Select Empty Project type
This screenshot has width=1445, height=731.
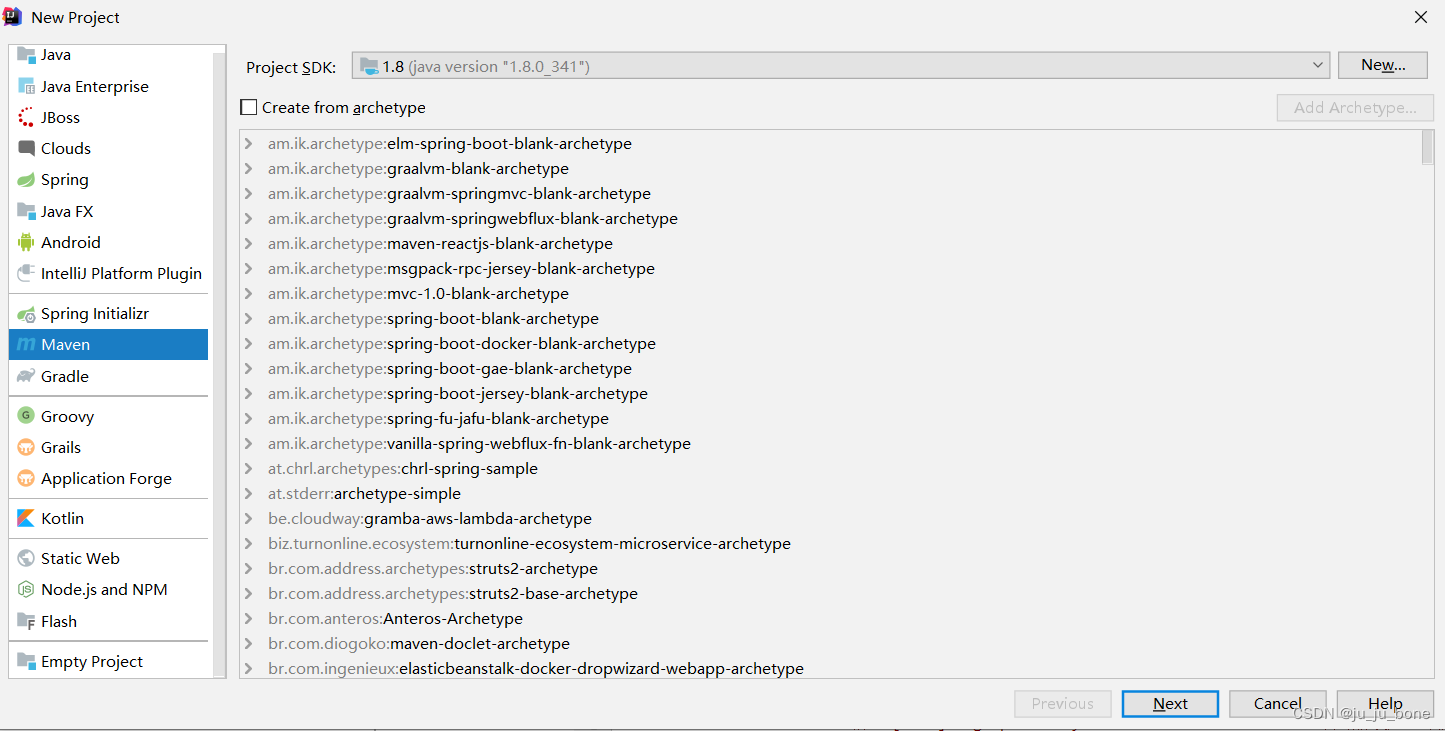tap(109, 661)
